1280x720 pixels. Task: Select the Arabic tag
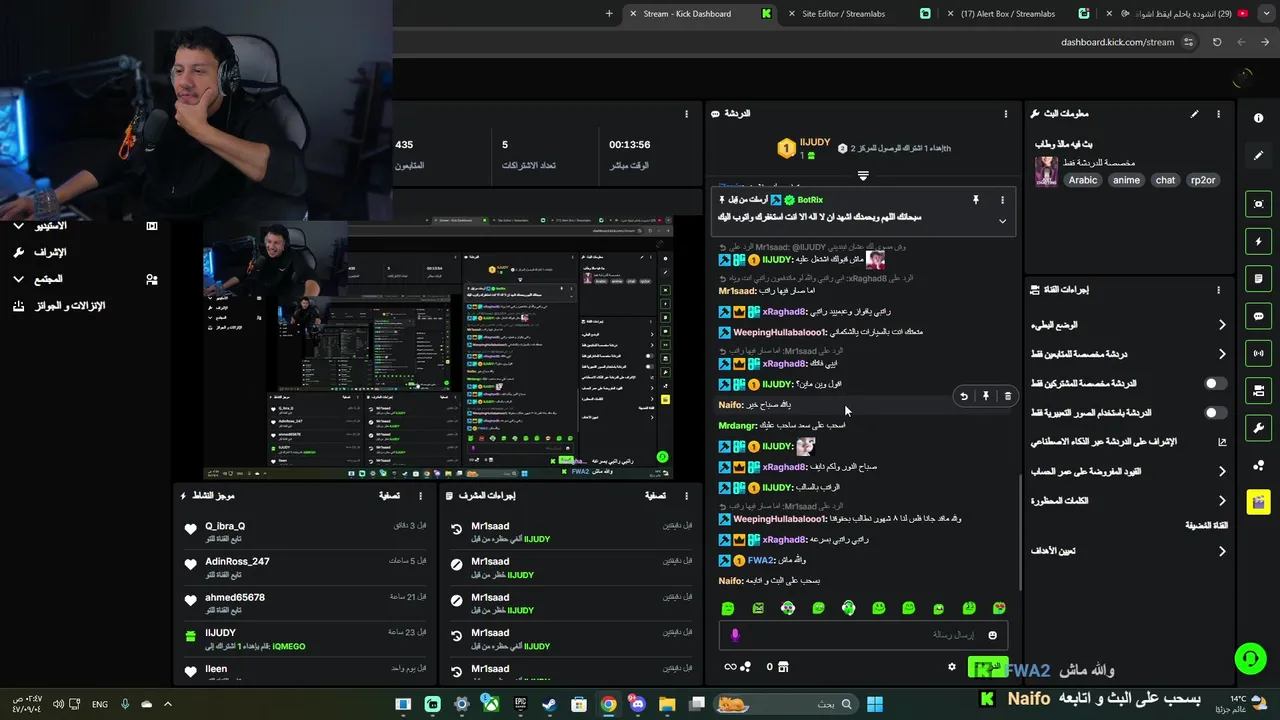[1083, 180]
